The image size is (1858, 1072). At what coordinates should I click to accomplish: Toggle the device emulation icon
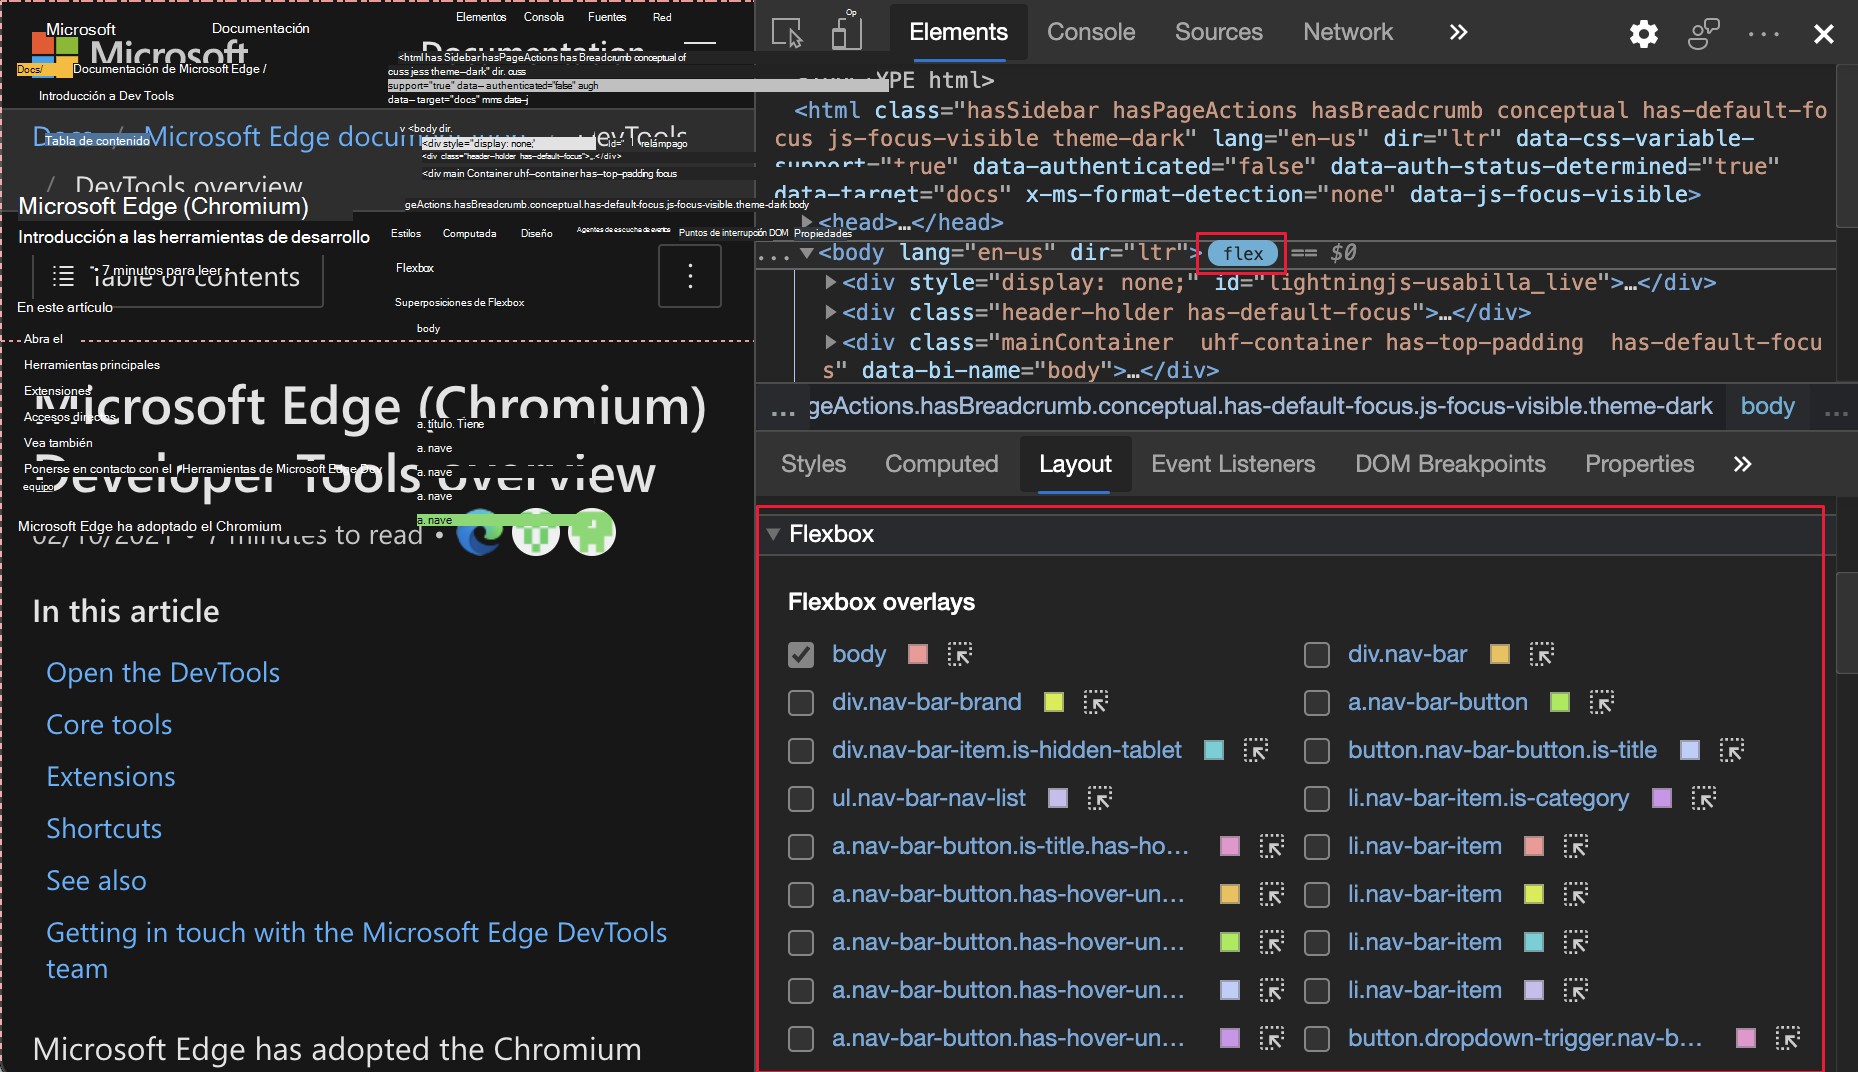point(846,32)
